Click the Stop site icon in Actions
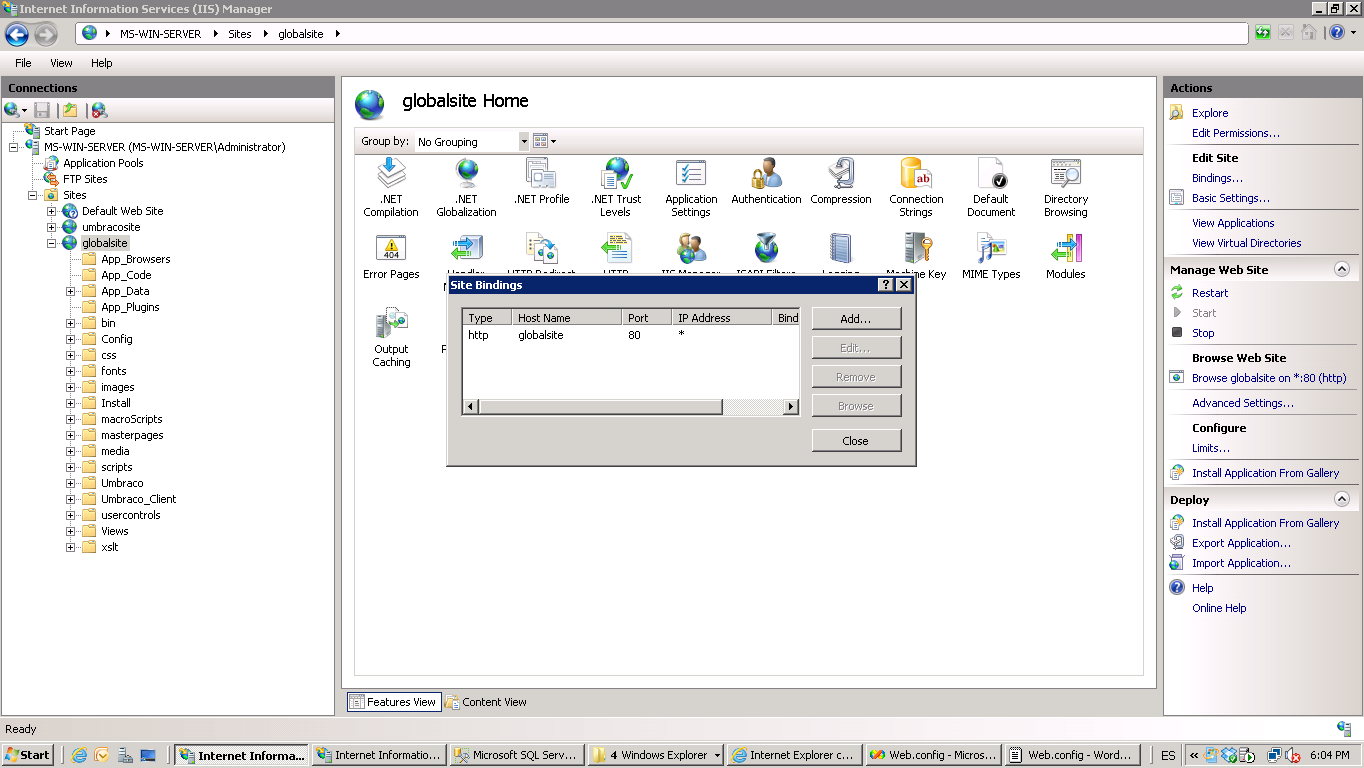Screen dimensions: 1364x768 [1177, 333]
